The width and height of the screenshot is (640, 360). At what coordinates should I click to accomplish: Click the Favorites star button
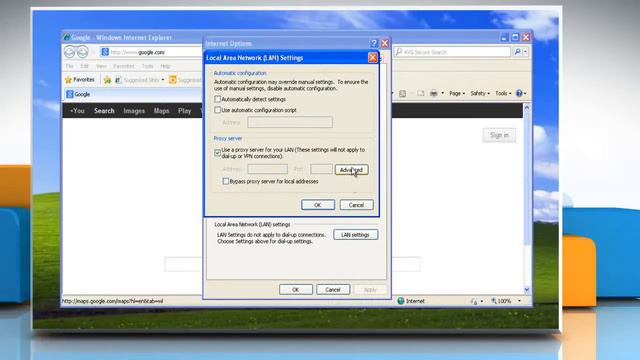pos(80,80)
